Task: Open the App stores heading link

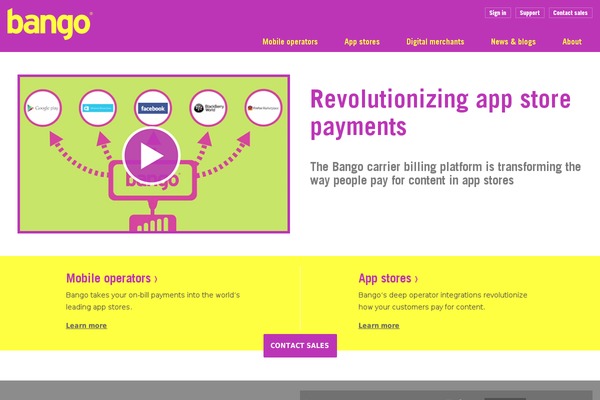Action: pyautogui.click(x=388, y=279)
